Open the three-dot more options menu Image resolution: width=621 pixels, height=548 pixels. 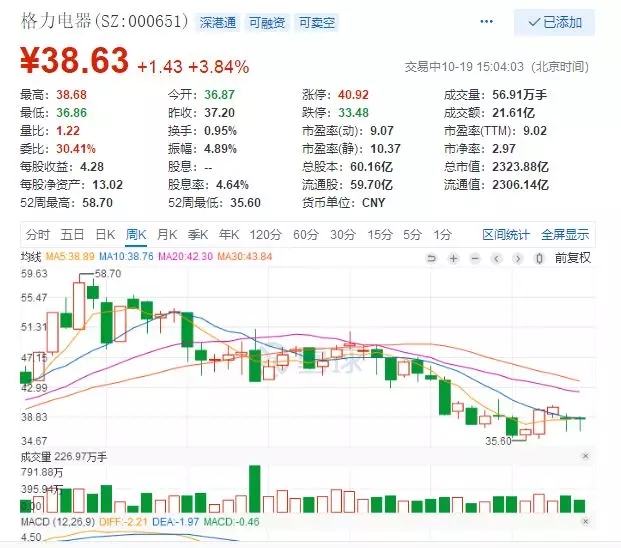[x=486, y=22]
